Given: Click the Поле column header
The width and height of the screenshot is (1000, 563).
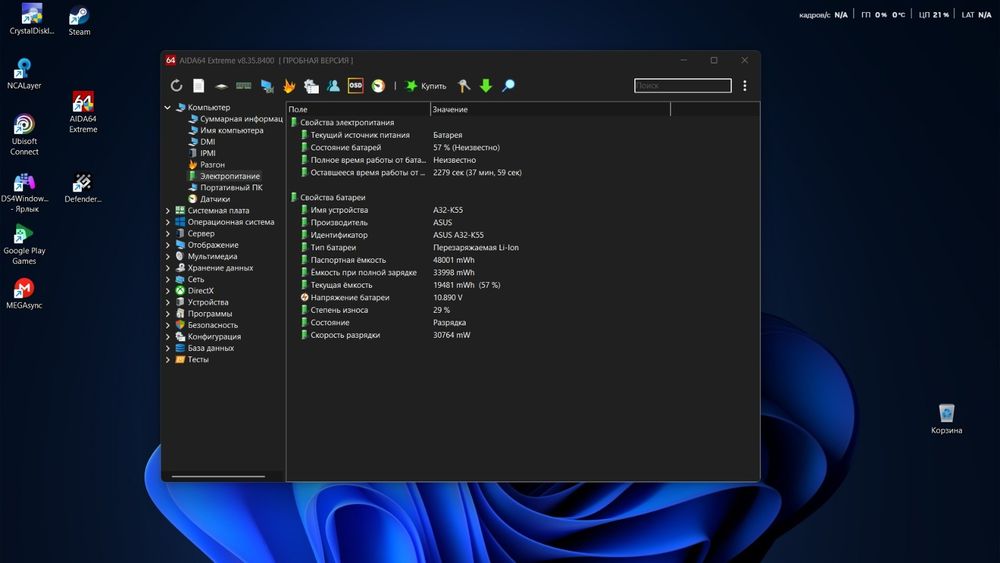Looking at the screenshot, I should tap(358, 109).
